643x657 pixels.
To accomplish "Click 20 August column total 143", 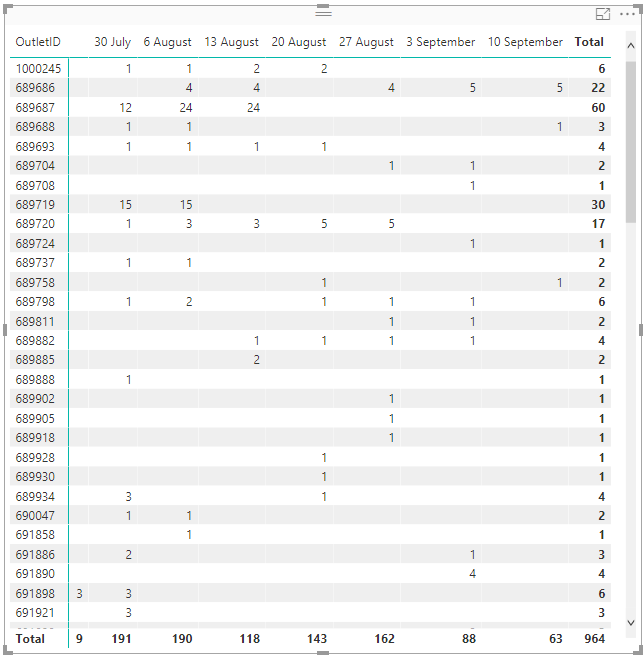I will 317,639.
